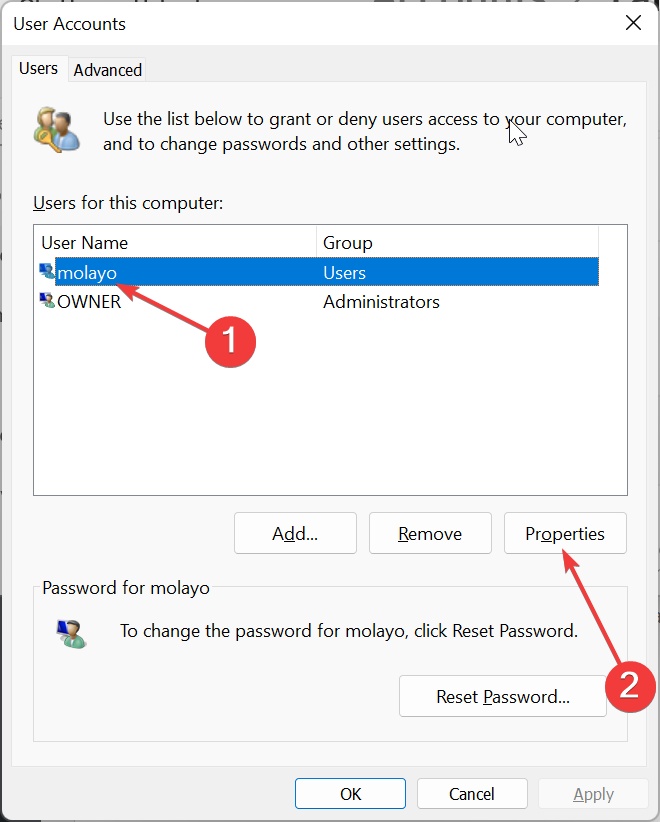660x822 pixels.
Task: Click the Administrators group cell for OWNER
Action: tap(381, 302)
